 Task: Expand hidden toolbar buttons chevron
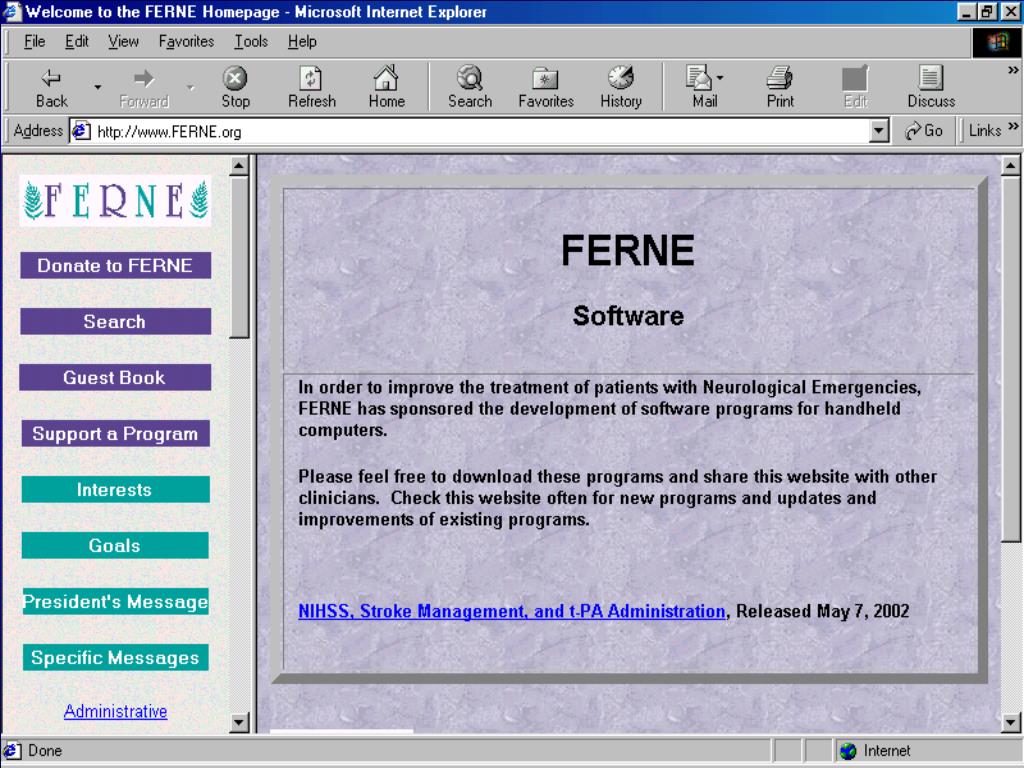1013,70
